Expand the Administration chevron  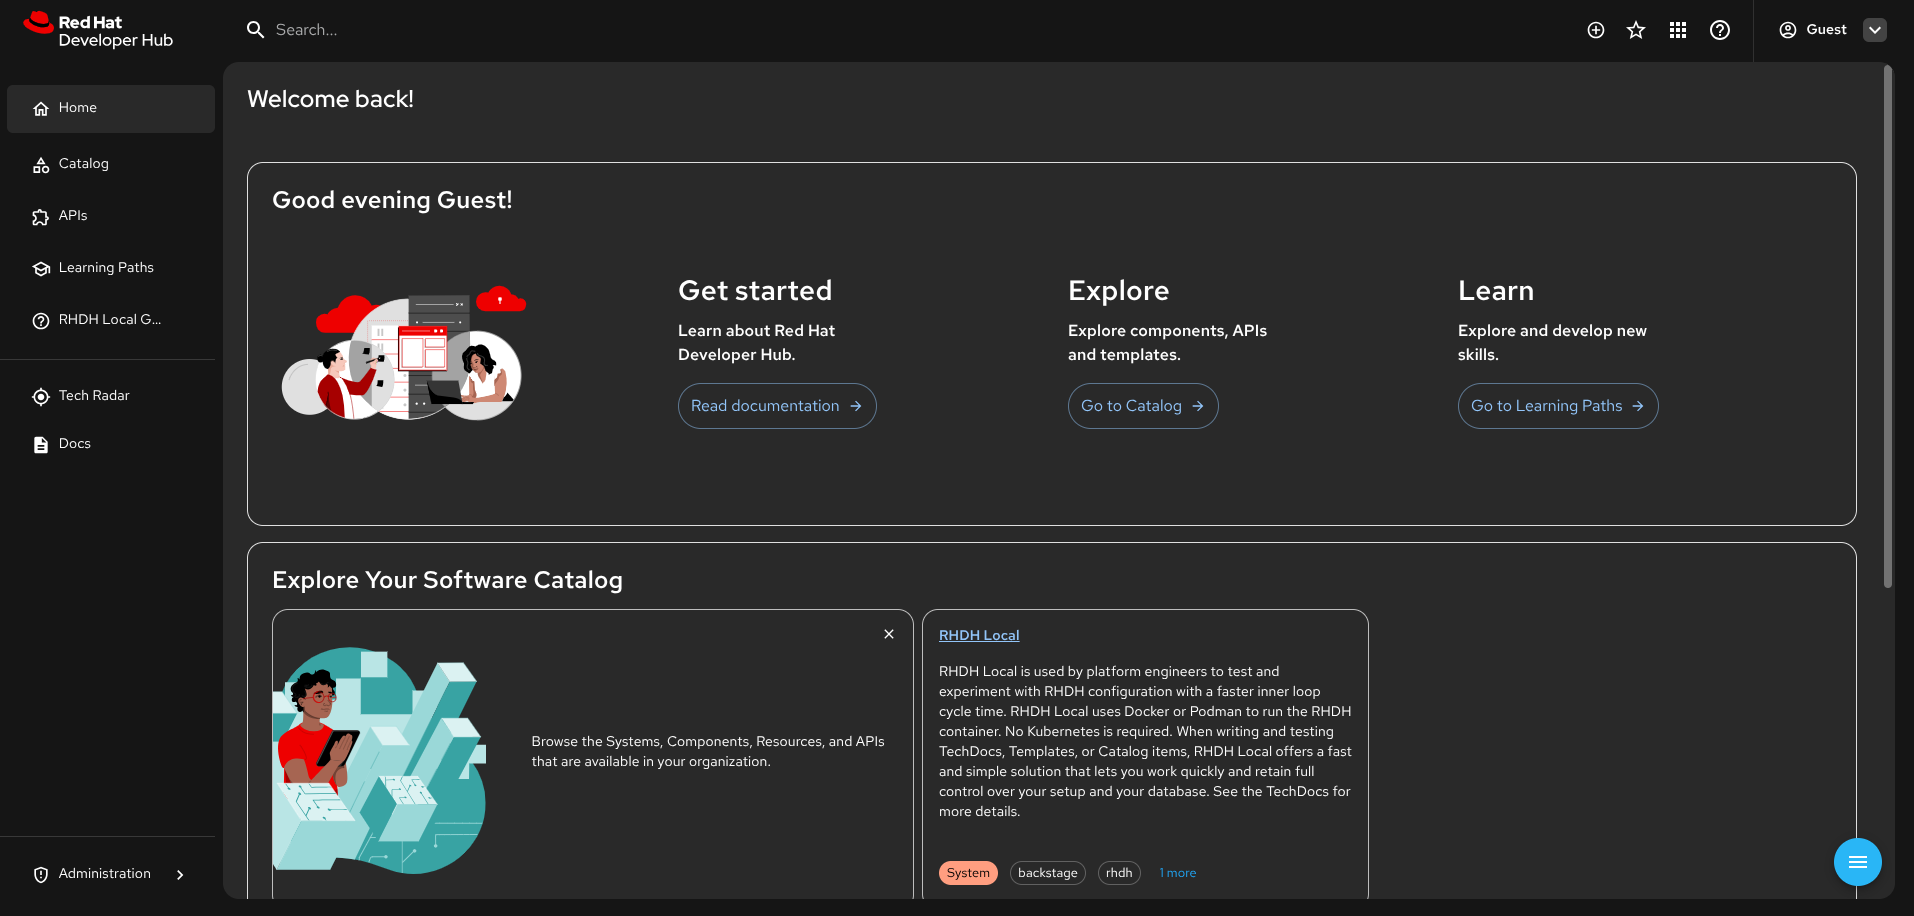click(180, 875)
